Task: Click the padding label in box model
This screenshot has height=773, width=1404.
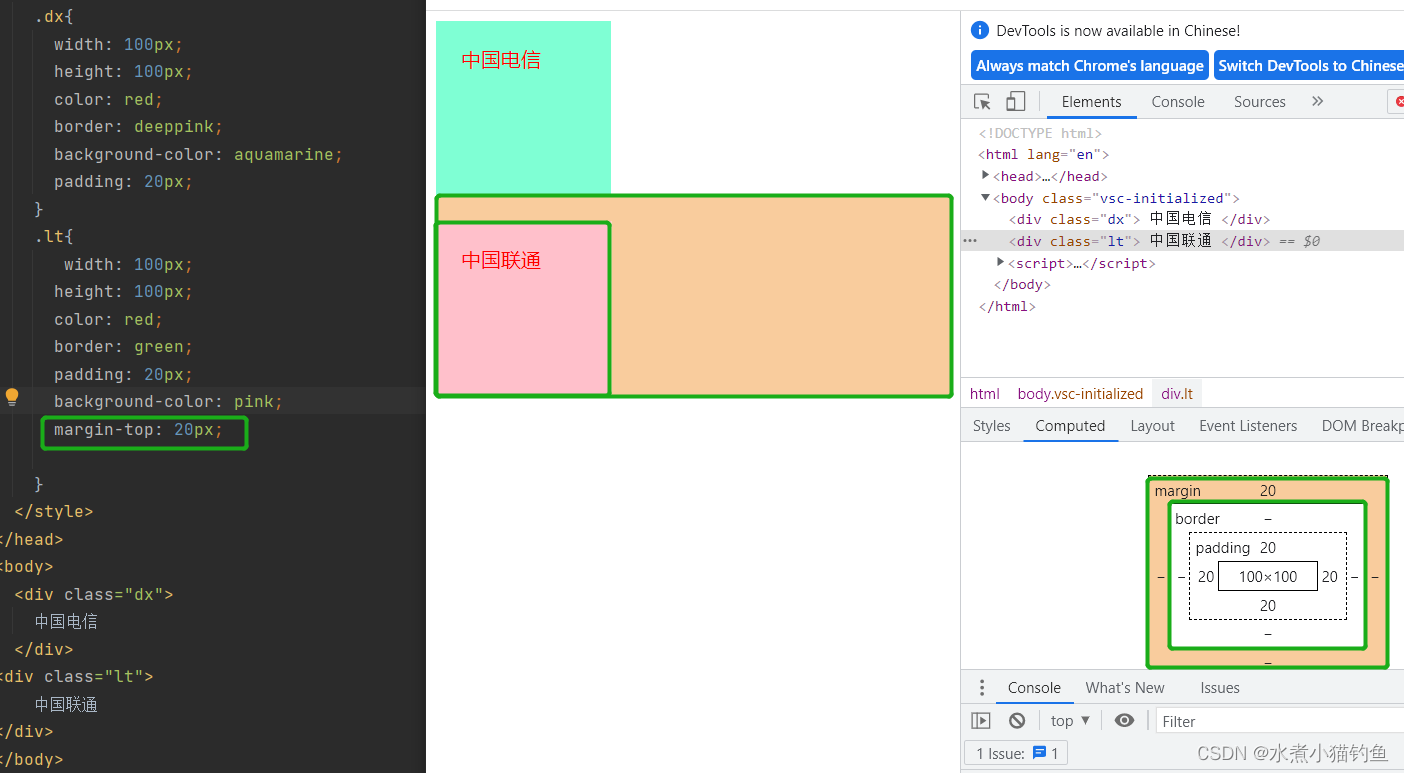Action: tap(1222, 548)
